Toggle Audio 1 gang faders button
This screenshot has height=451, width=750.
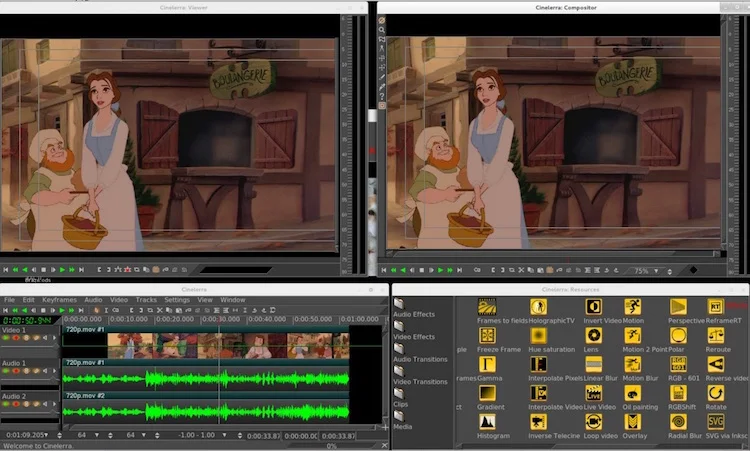point(26,371)
